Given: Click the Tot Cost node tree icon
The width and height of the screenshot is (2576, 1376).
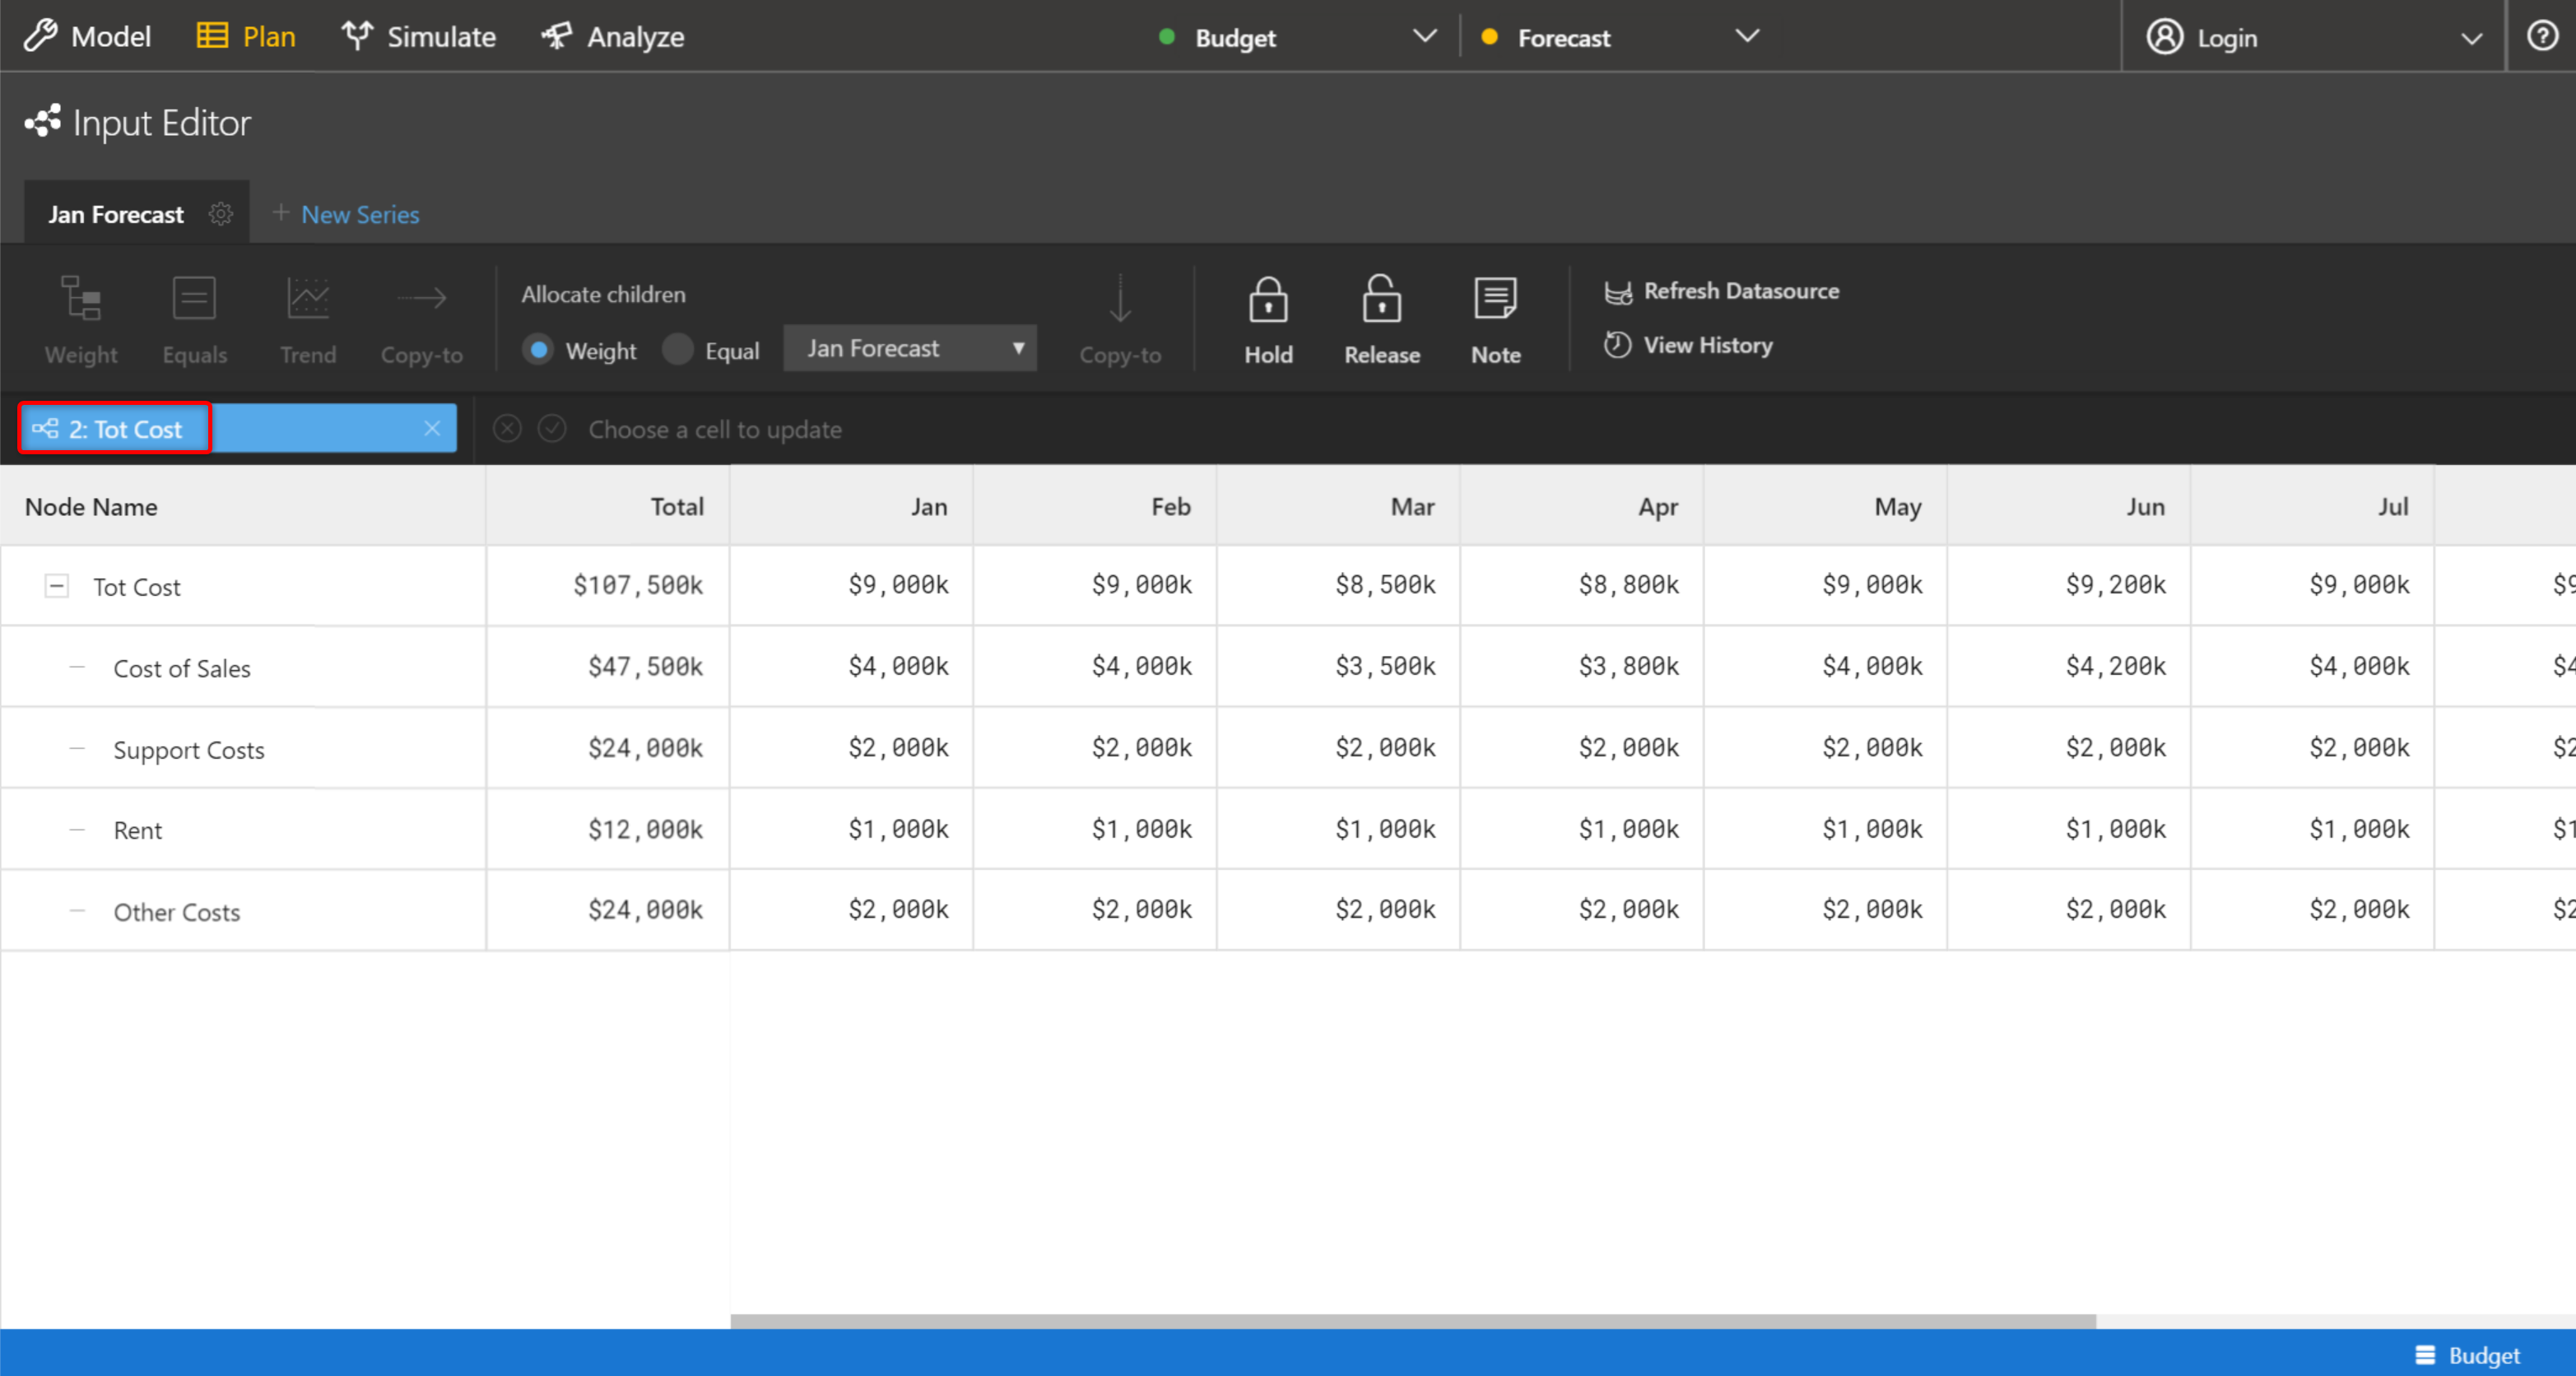Looking at the screenshot, I should pos(45,429).
